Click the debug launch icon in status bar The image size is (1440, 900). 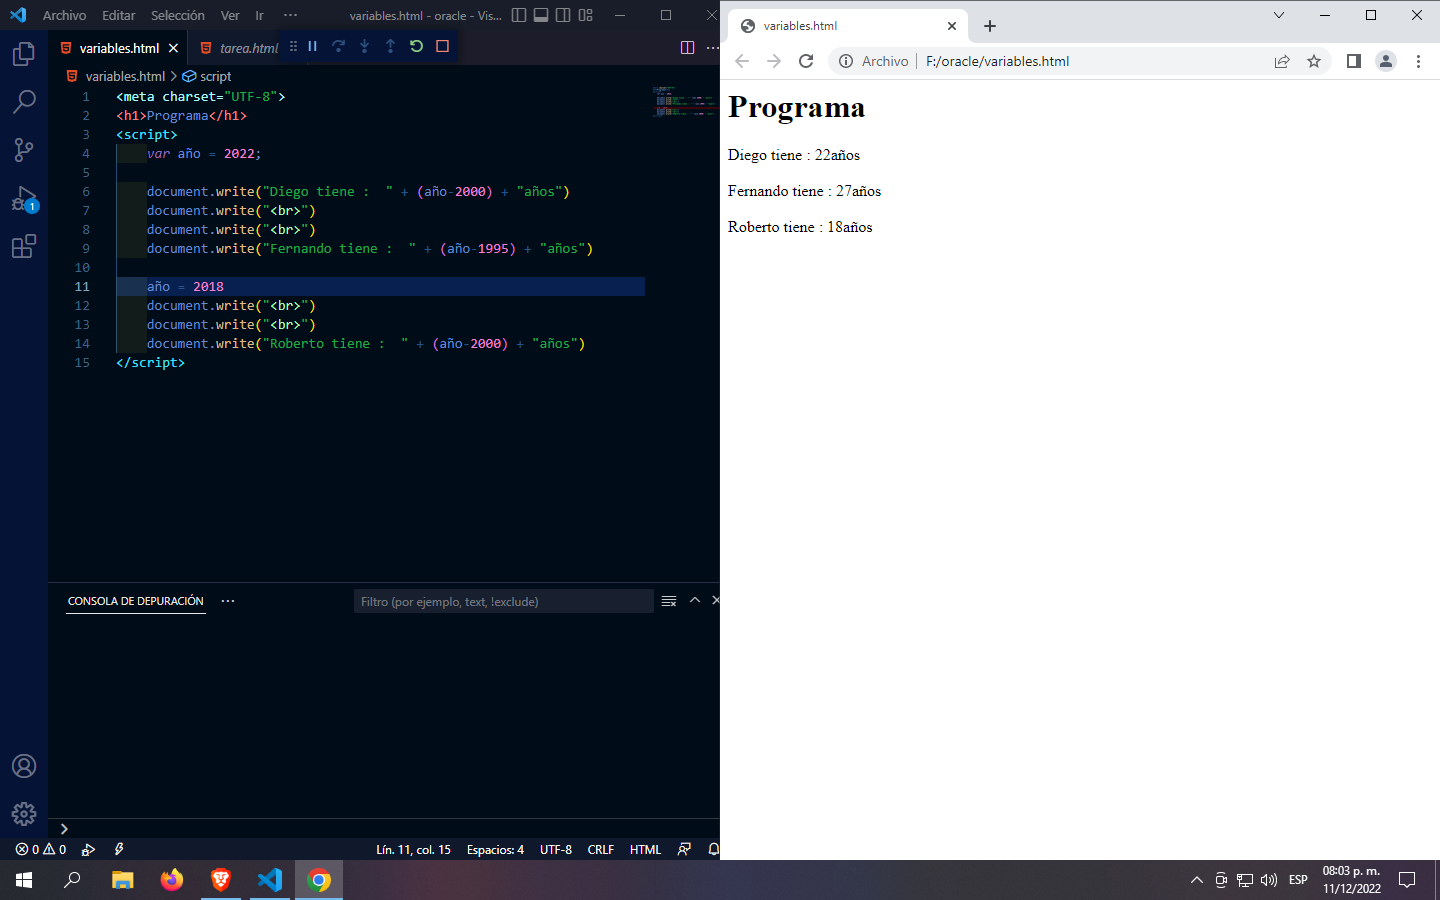coord(88,849)
